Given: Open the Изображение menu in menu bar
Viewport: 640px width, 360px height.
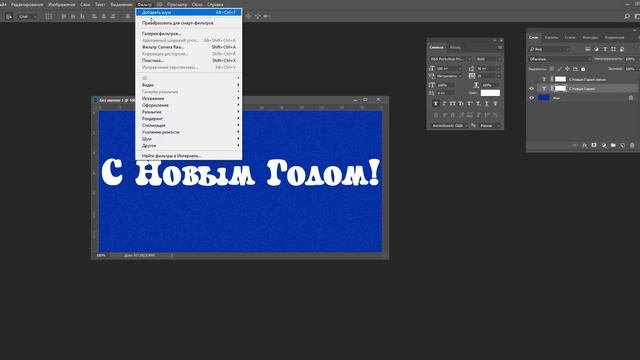Looking at the screenshot, I should point(62,4).
